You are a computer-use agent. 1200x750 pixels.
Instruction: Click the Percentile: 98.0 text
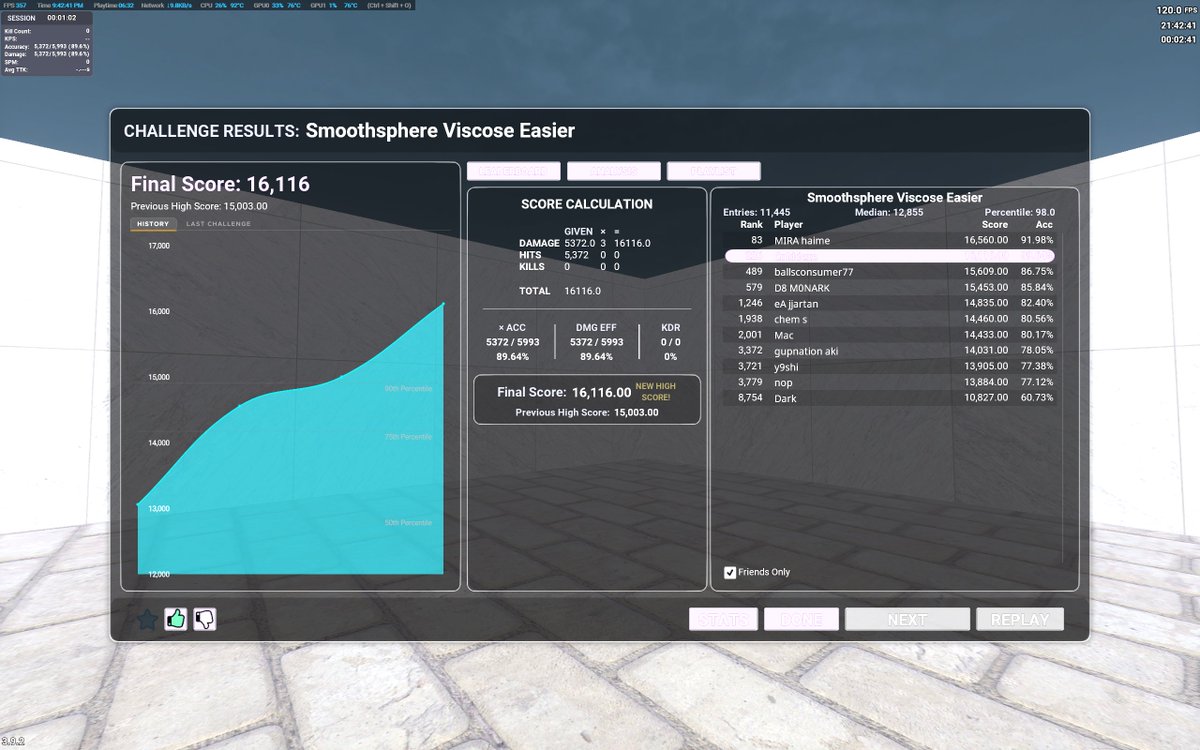(1020, 212)
